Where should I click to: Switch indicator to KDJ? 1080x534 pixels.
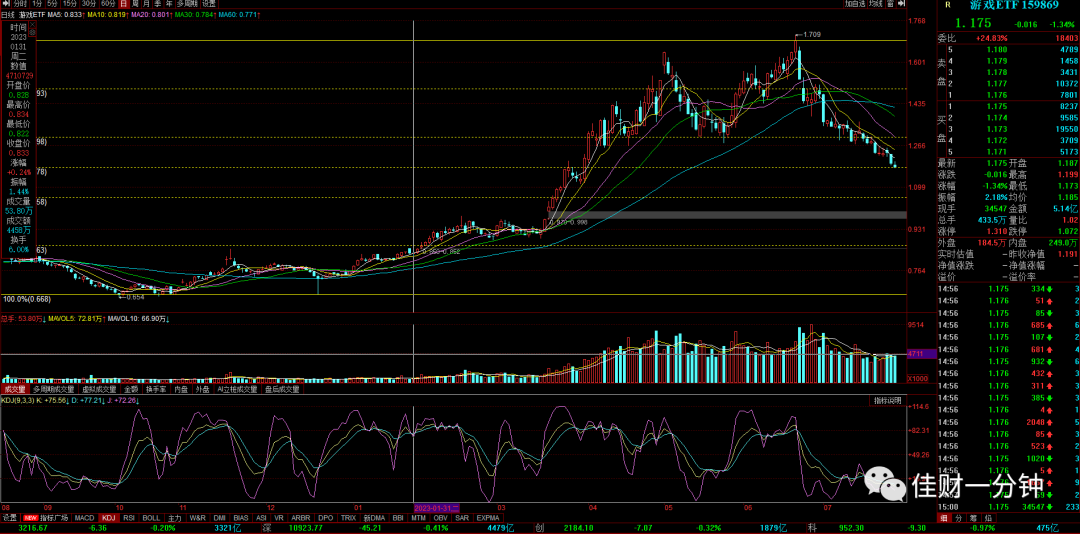coord(108,517)
